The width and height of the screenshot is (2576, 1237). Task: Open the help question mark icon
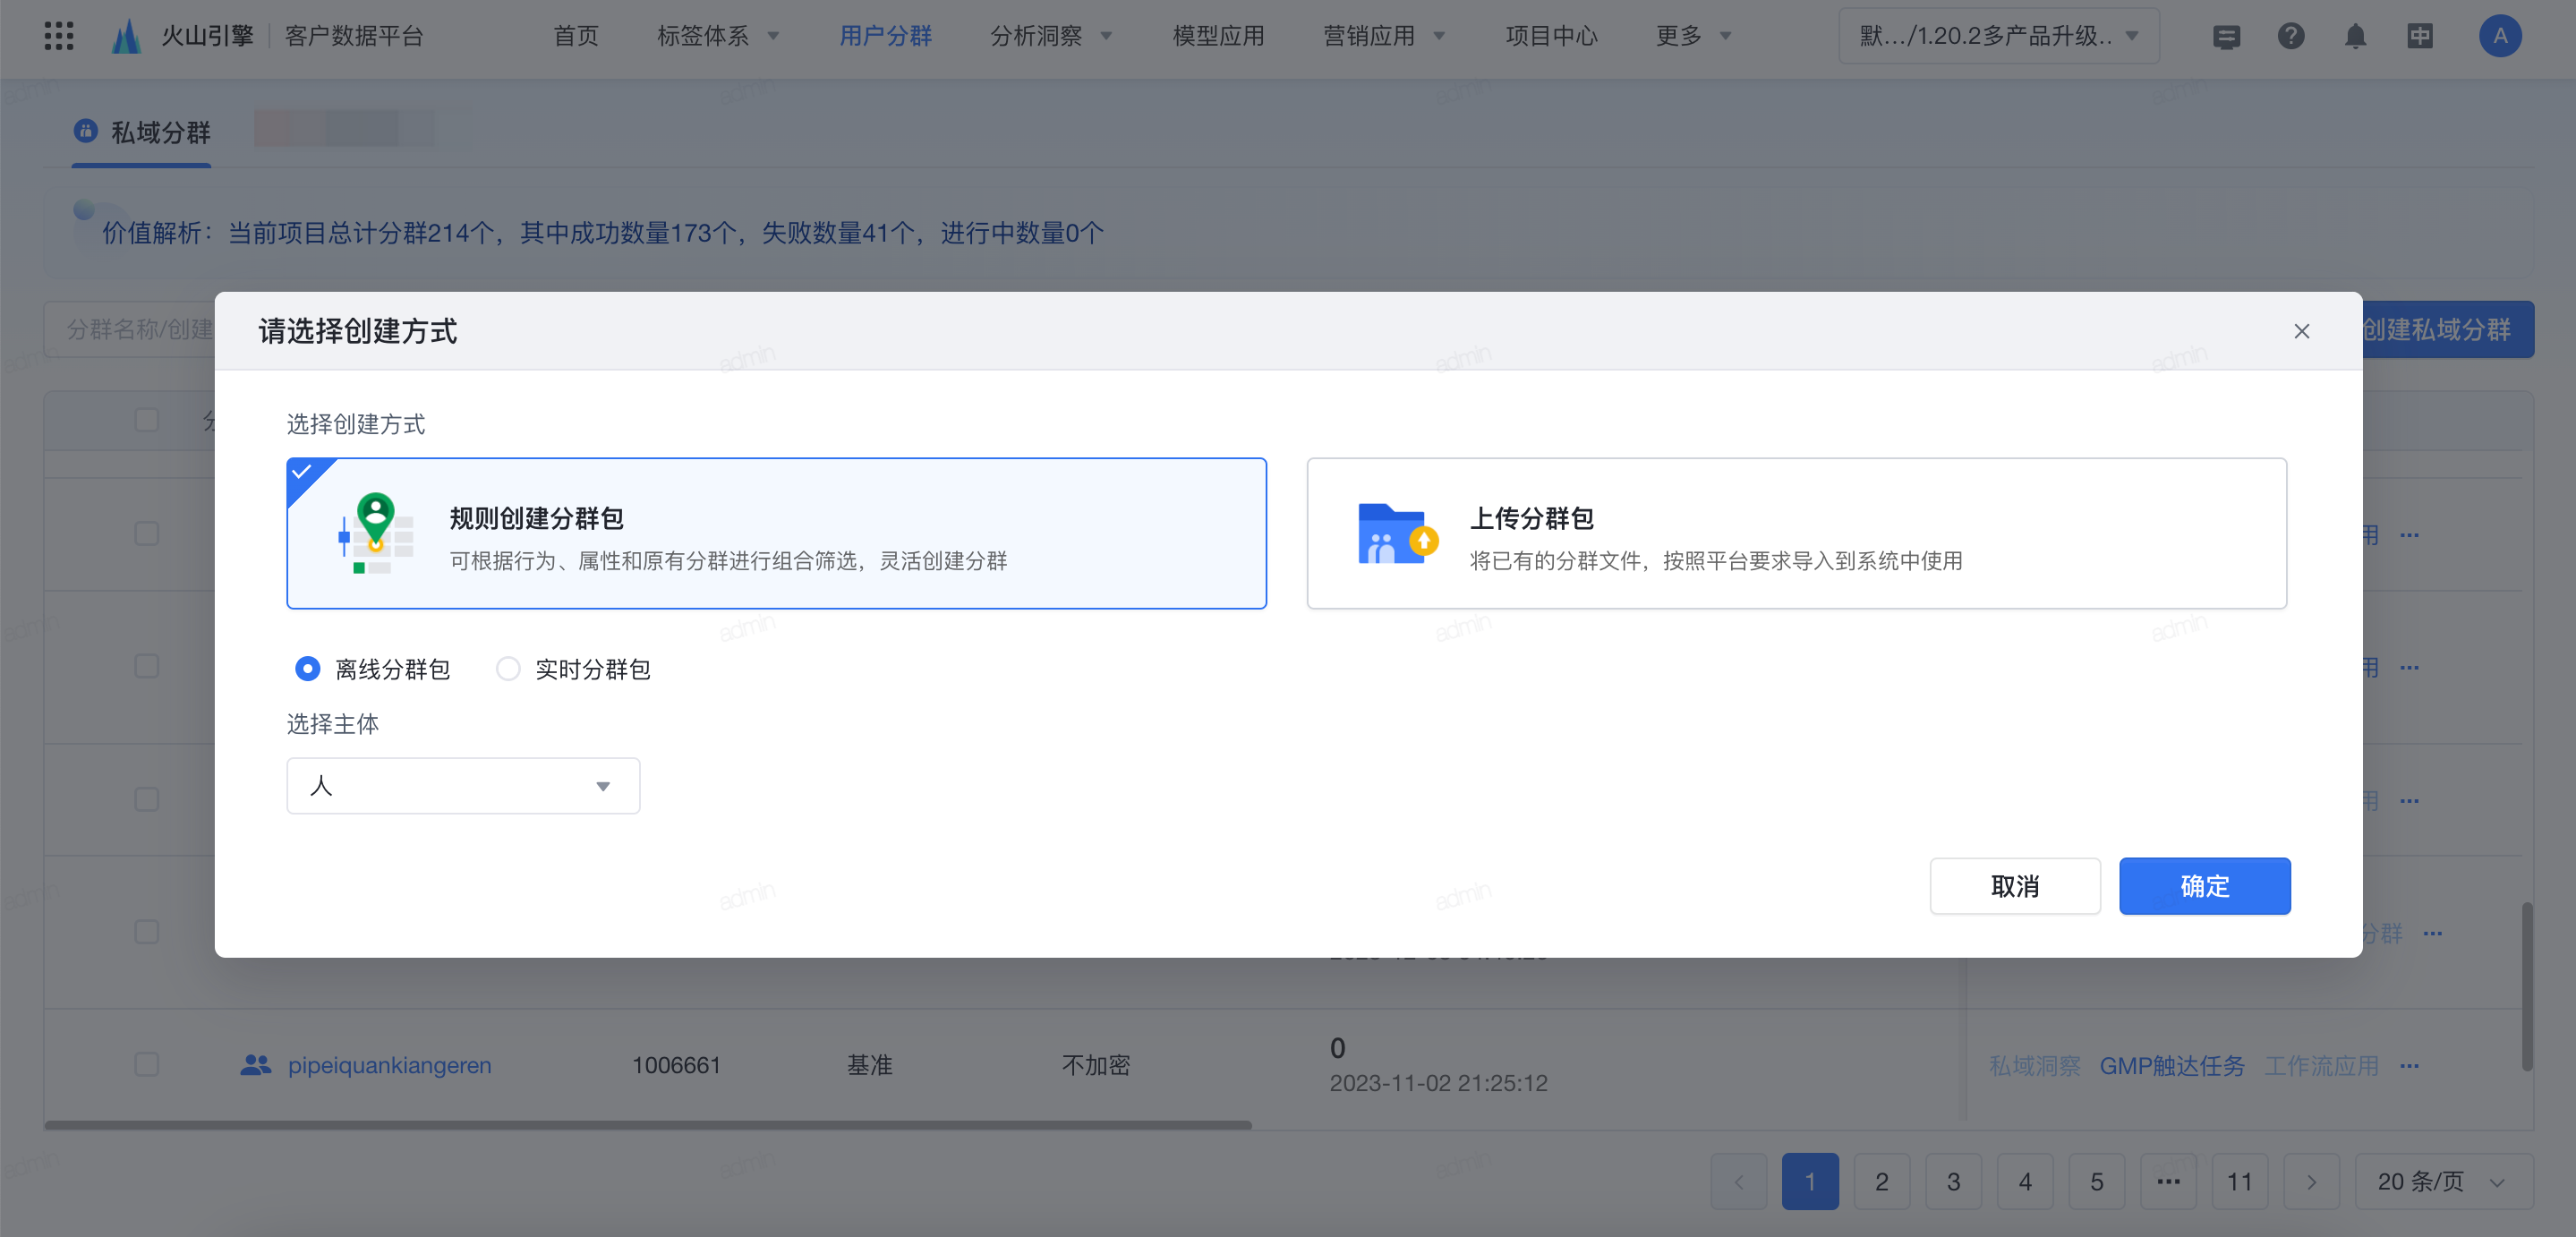coord(2291,36)
